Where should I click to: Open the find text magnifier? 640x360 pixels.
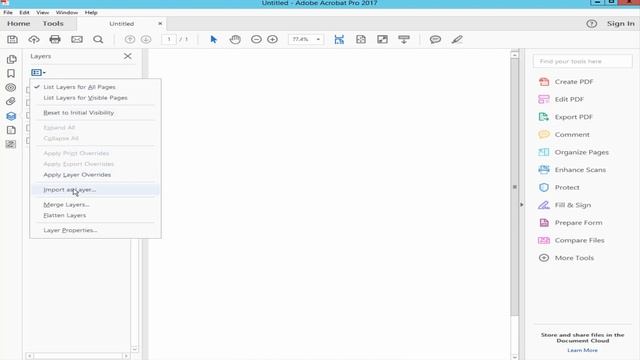(98, 39)
